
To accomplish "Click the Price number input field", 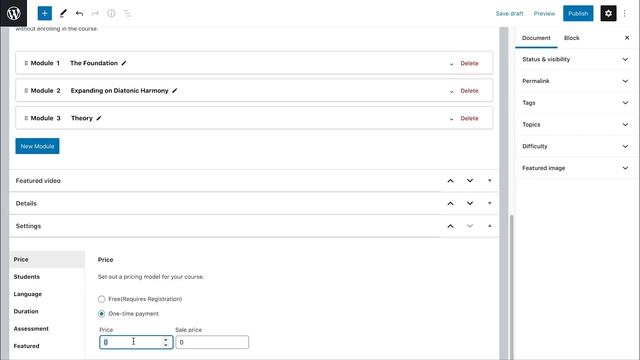I will pyautogui.click(x=136, y=342).
